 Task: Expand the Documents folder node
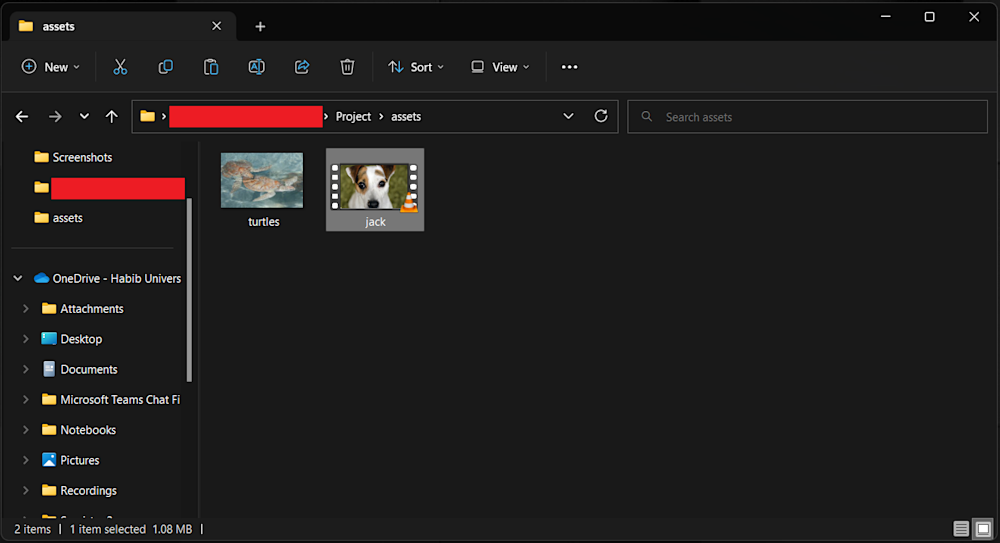[x=26, y=369]
